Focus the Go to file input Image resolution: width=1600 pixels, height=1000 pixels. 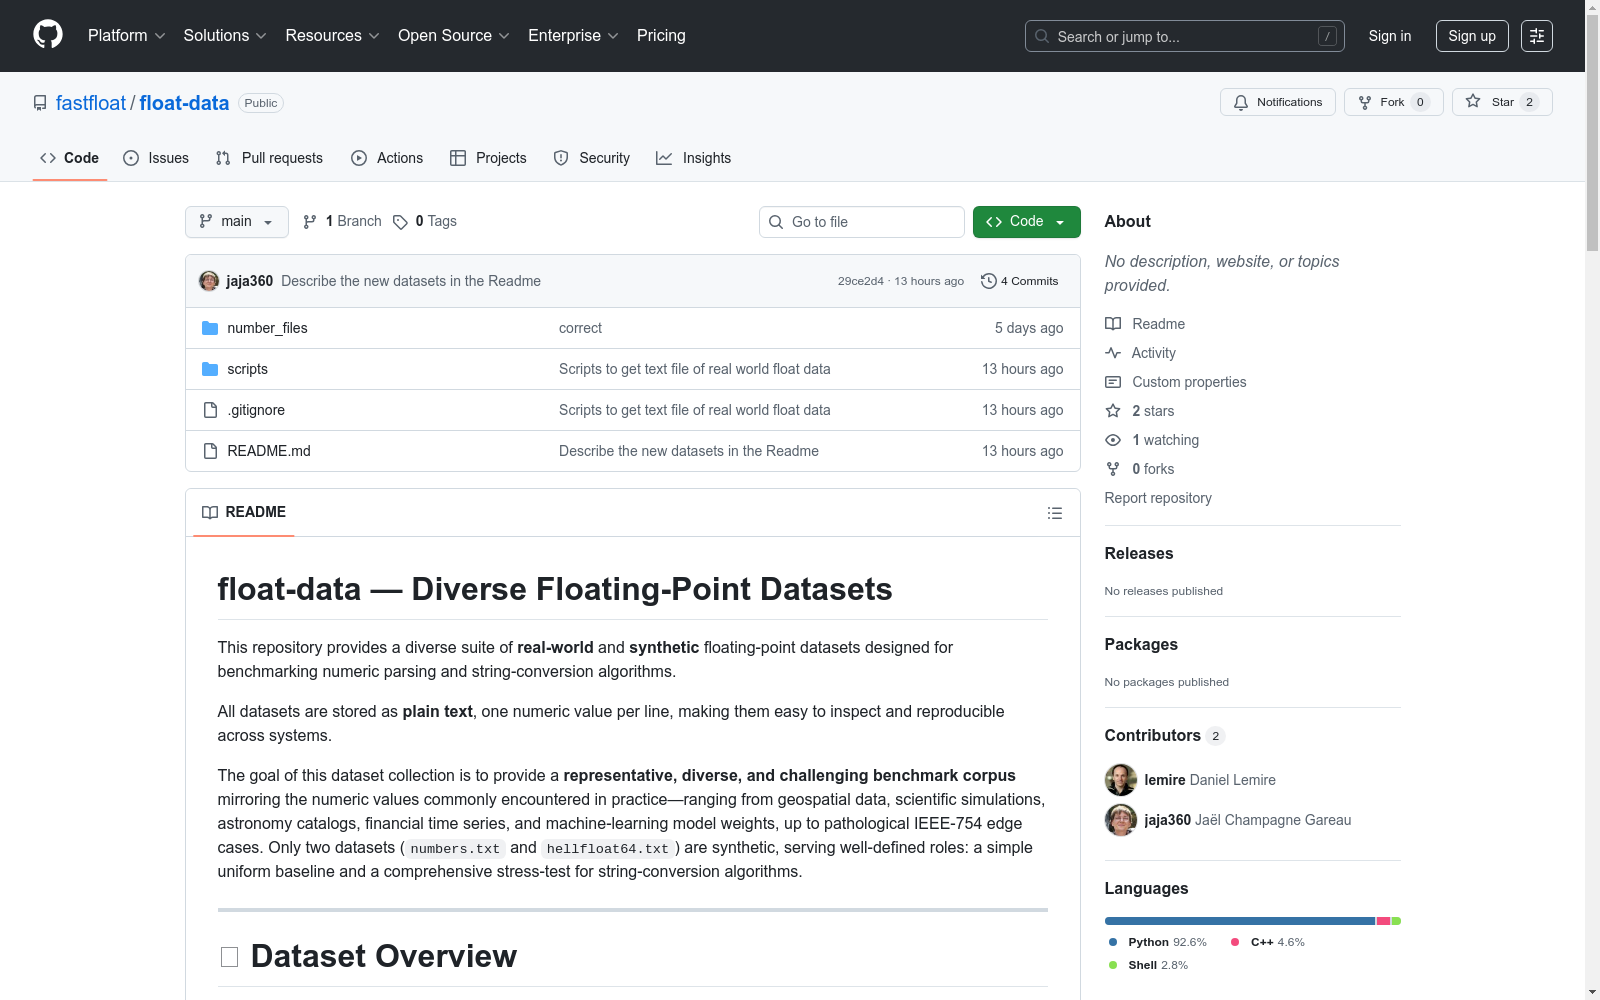pos(862,222)
